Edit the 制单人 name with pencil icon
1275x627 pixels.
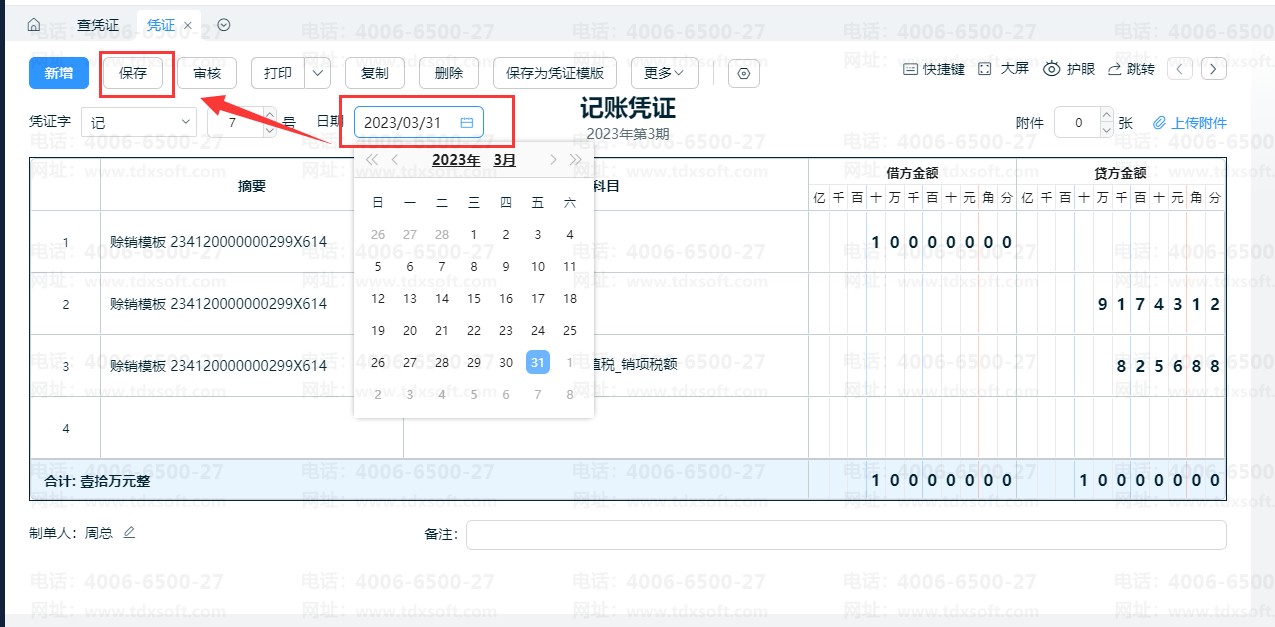click(128, 533)
